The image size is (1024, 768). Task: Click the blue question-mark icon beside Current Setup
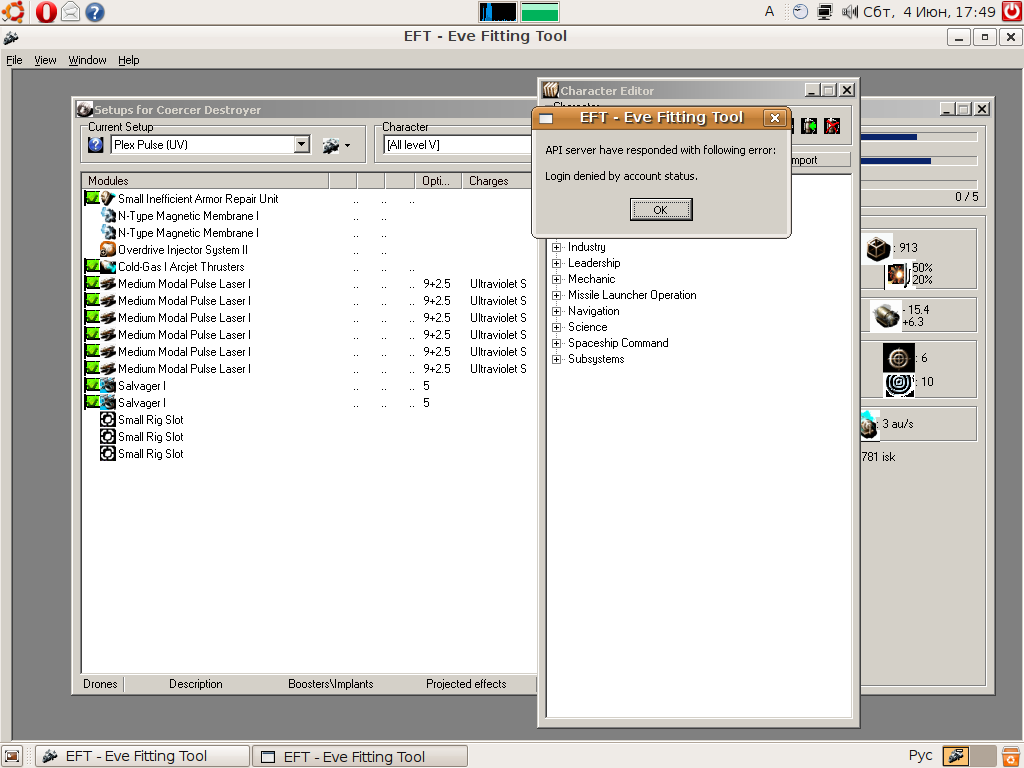(96, 144)
